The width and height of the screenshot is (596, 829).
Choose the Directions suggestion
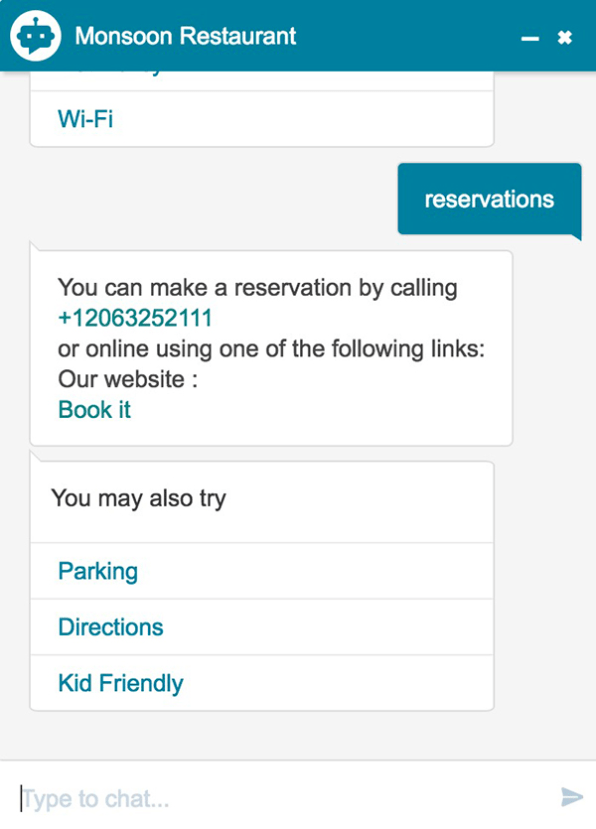coord(262,627)
